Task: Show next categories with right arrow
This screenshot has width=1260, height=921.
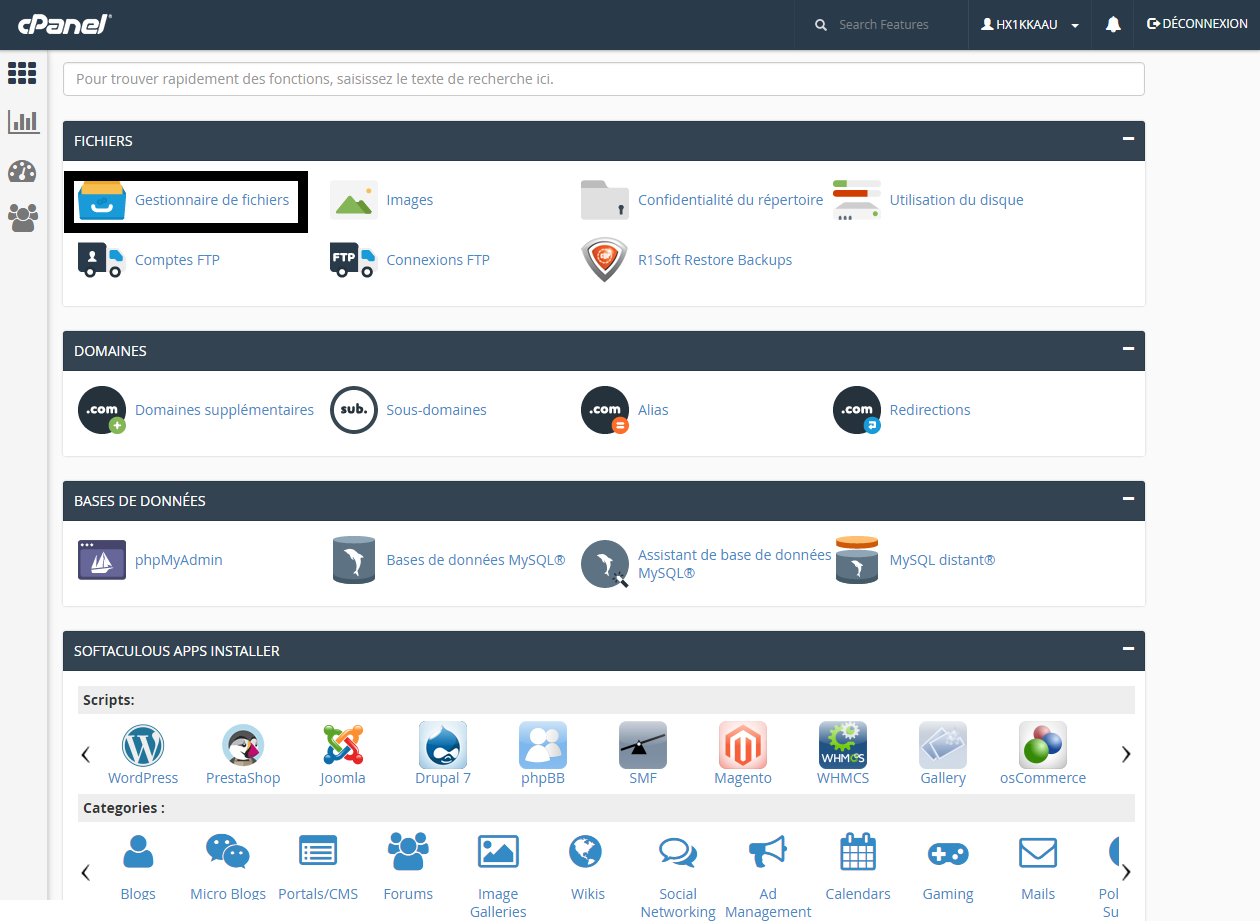Action: tap(1126, 872)
